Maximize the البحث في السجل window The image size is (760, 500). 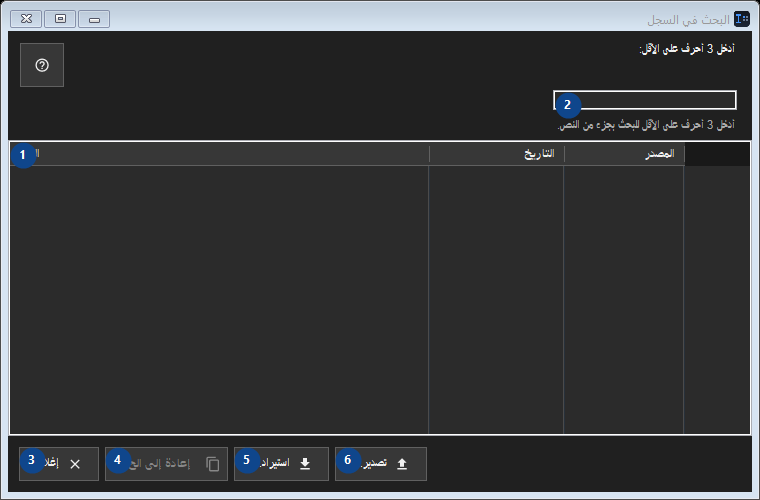[60, 19]
